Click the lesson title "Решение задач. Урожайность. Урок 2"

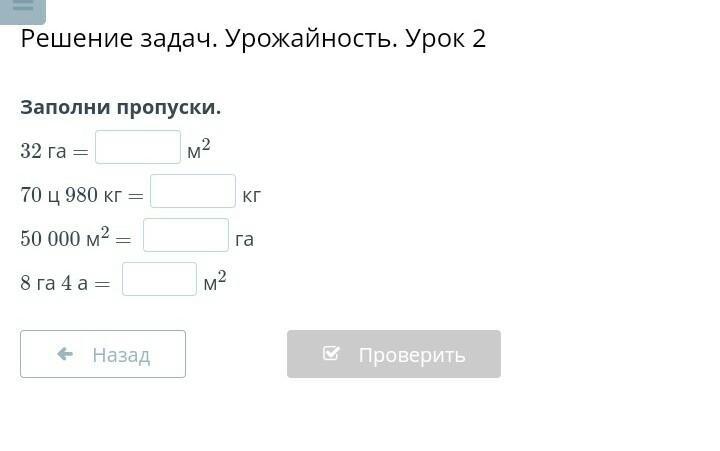pos(253,40)
